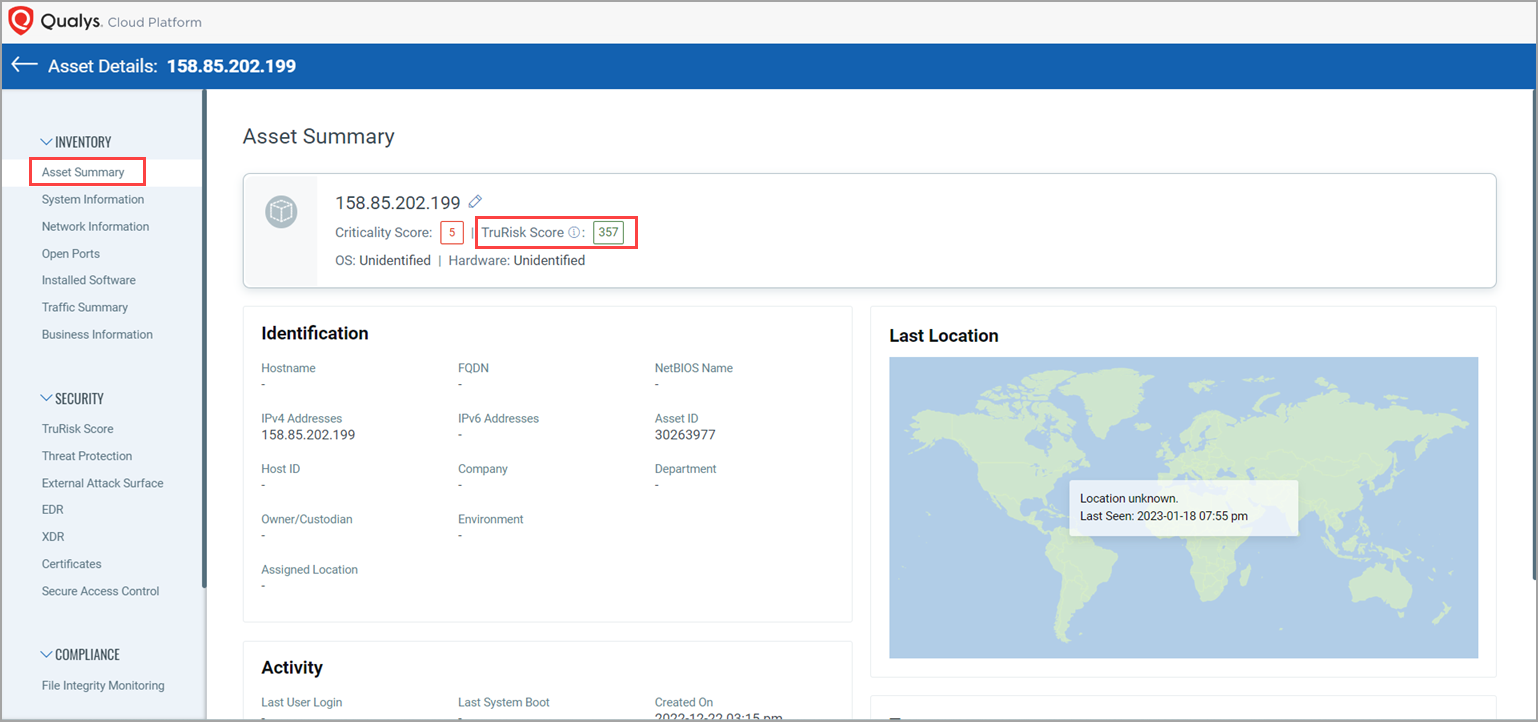The width and height of the screenshot is (1538, 722).
Task: Open the EDR section
Action: click(52, 510)
